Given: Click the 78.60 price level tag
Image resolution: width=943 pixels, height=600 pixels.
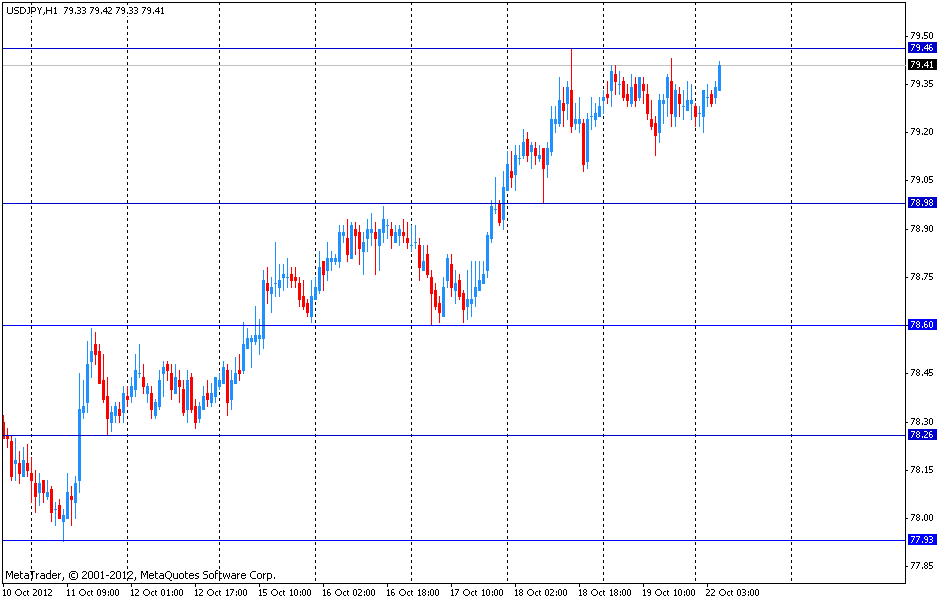Looking at the screenshot, I should (x=921, y=325).
